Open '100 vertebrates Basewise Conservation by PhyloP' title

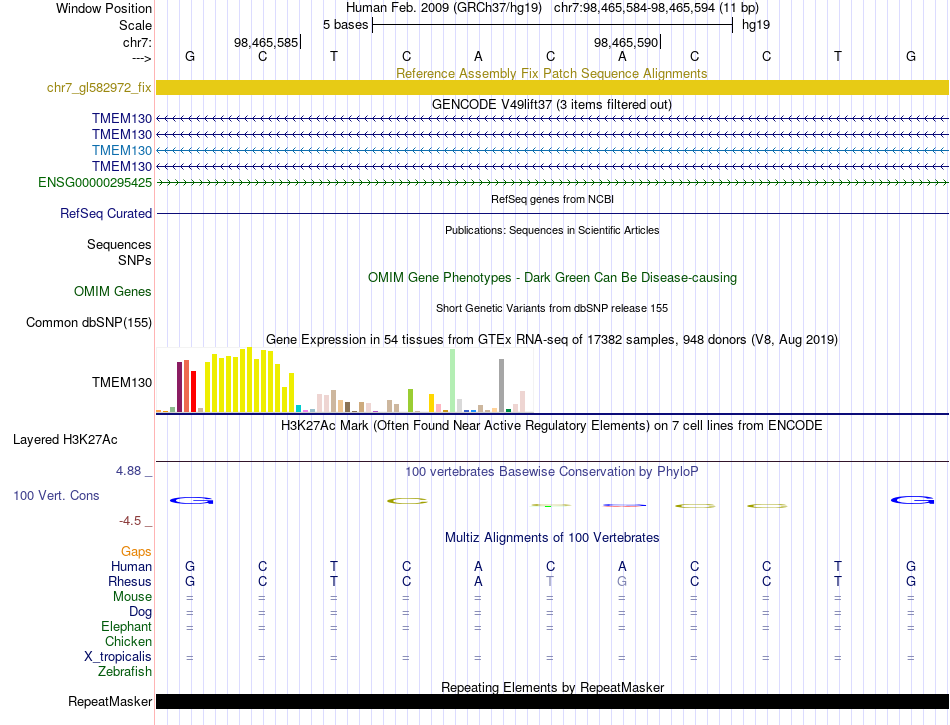(551, 471)
